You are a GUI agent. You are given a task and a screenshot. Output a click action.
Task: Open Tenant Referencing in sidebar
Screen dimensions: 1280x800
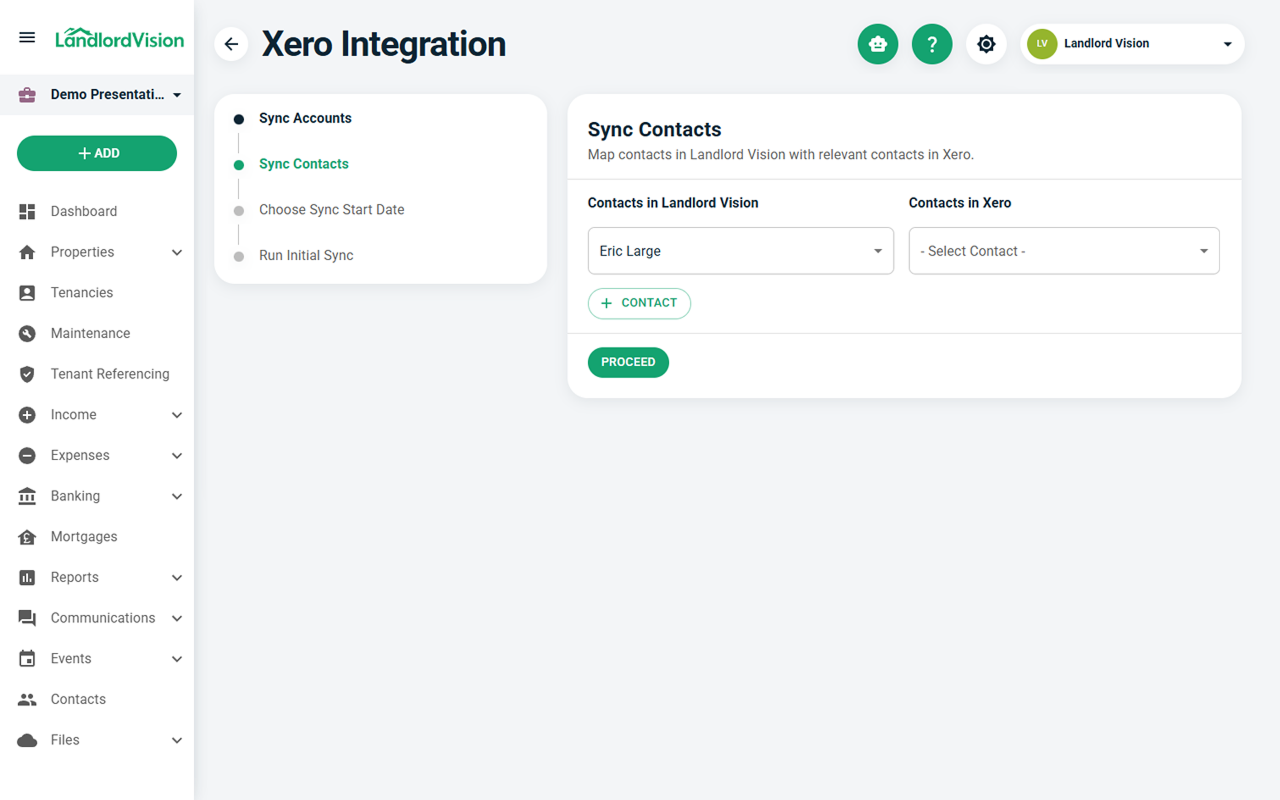[x=110, y=374]
